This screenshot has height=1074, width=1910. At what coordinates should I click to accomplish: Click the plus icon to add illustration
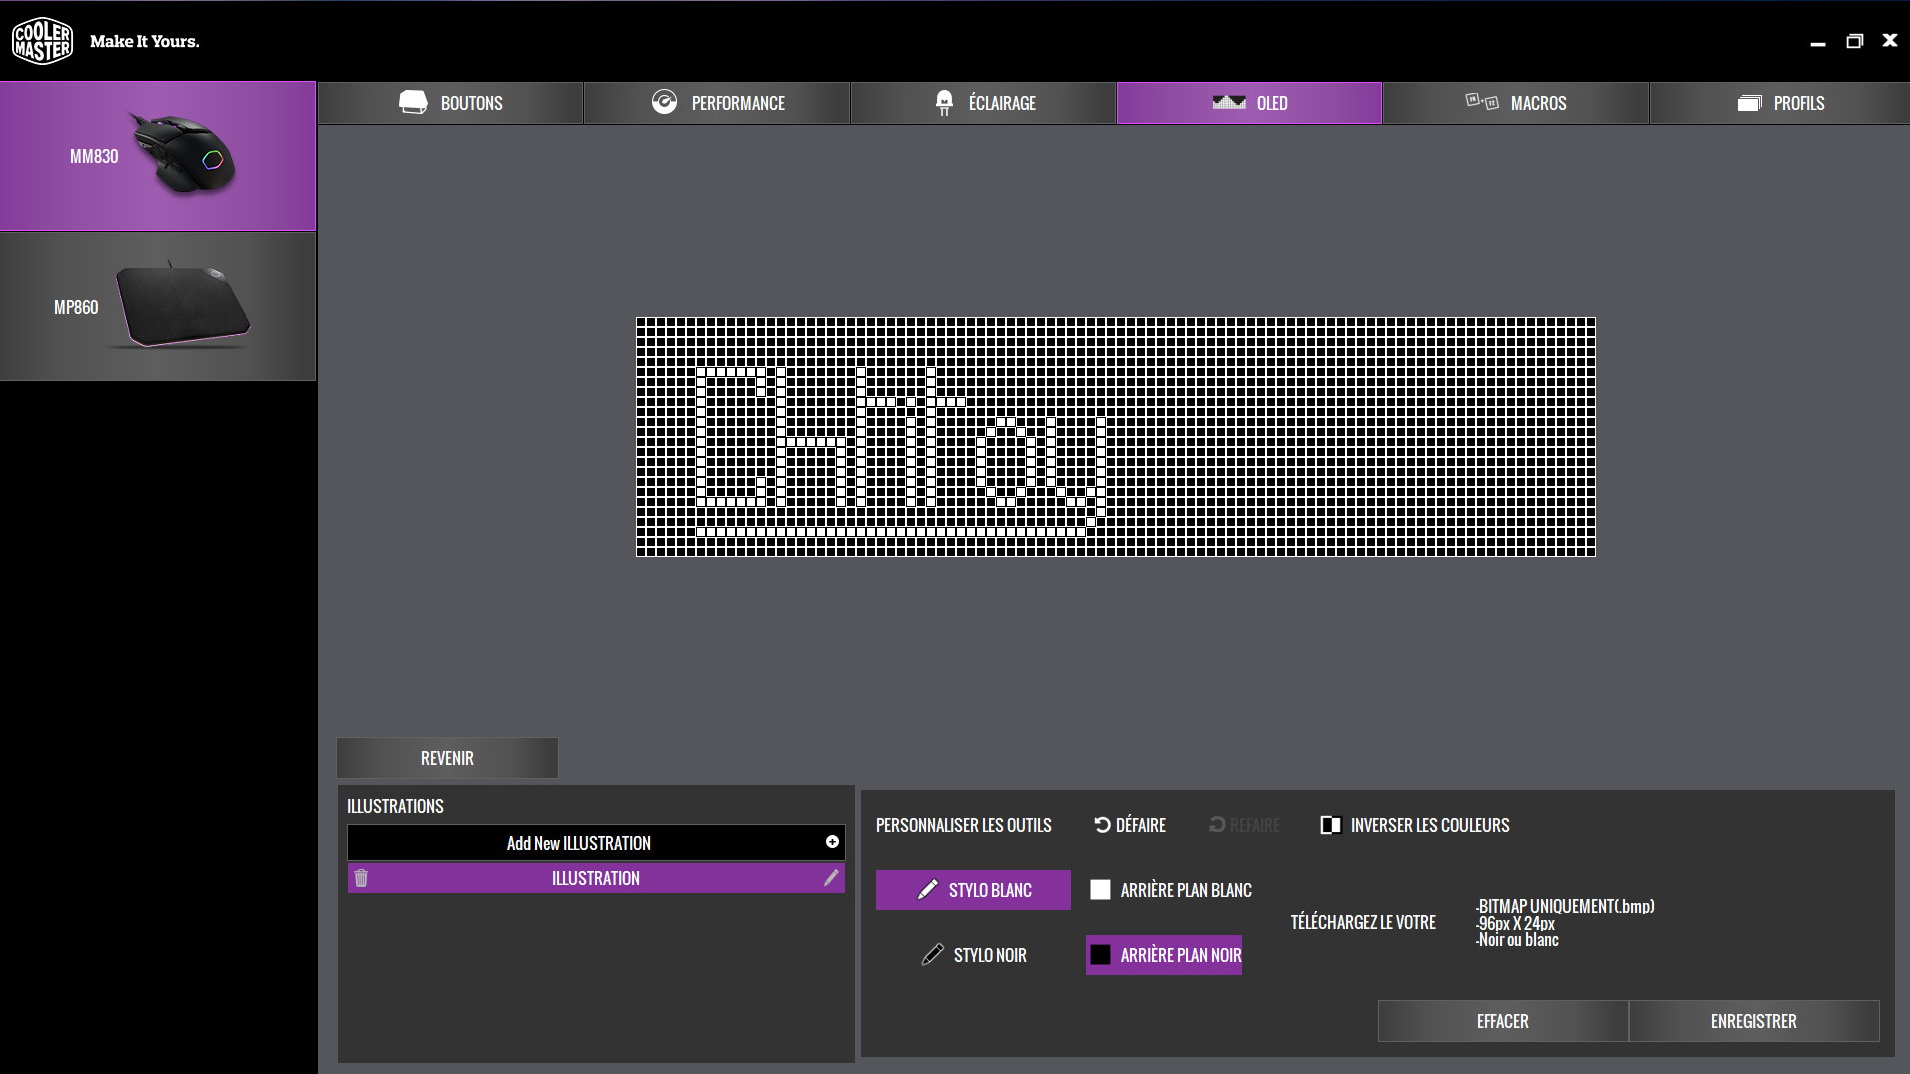tap(832, 842)
